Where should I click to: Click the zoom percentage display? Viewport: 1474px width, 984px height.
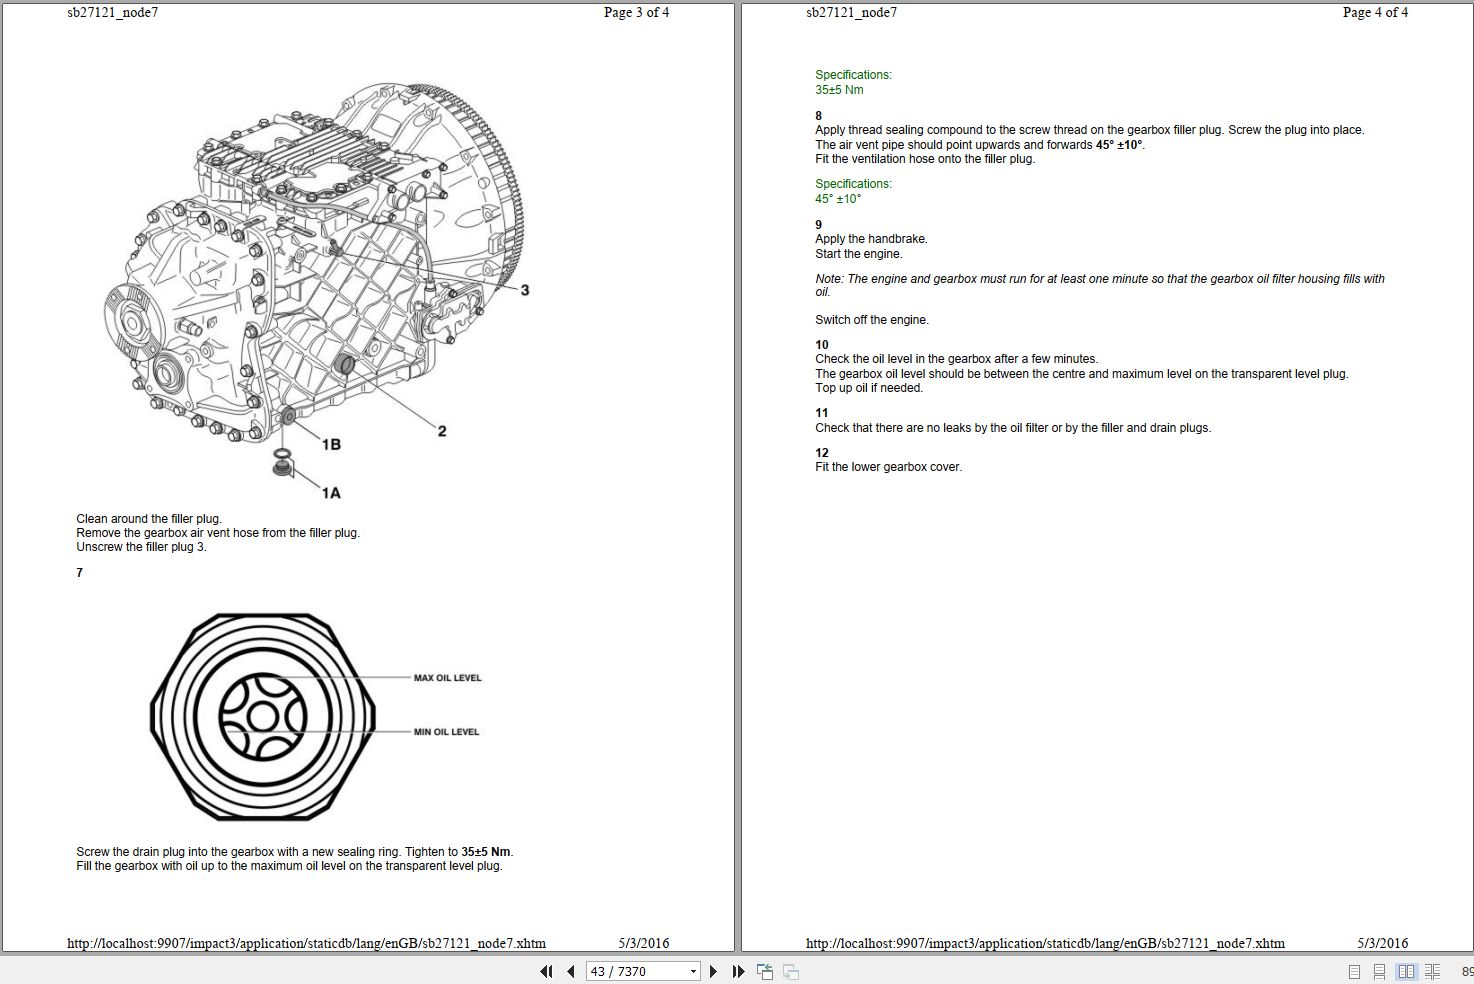1466,971
